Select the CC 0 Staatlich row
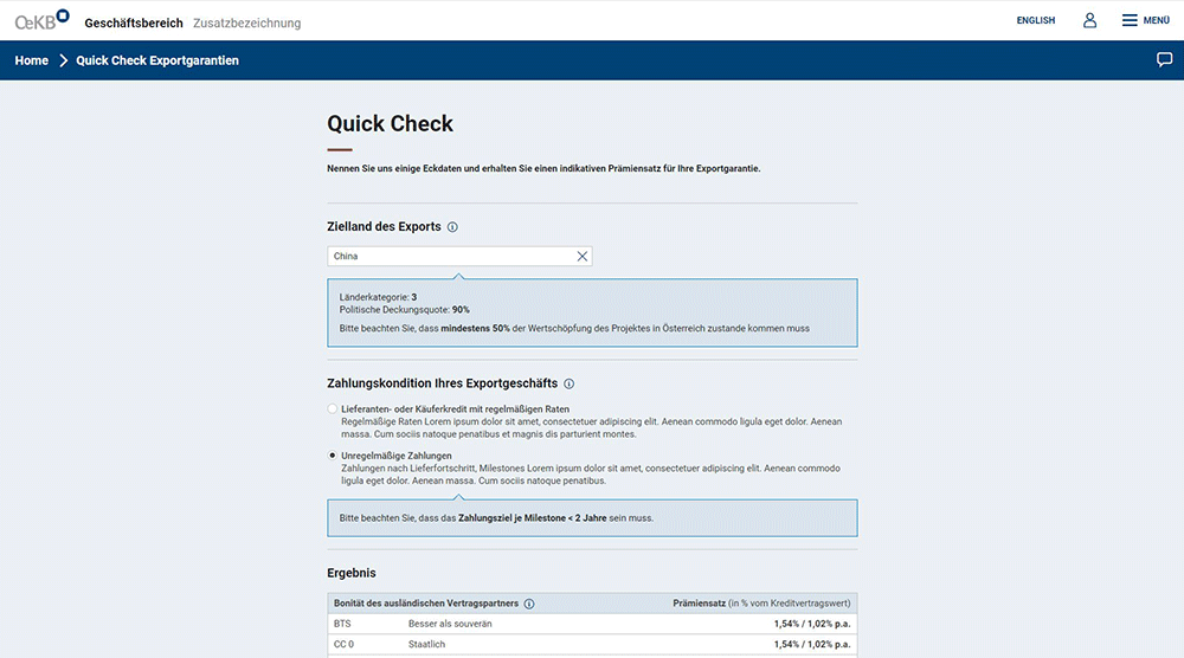The image size is (1184, 658). tap(592, 645)
